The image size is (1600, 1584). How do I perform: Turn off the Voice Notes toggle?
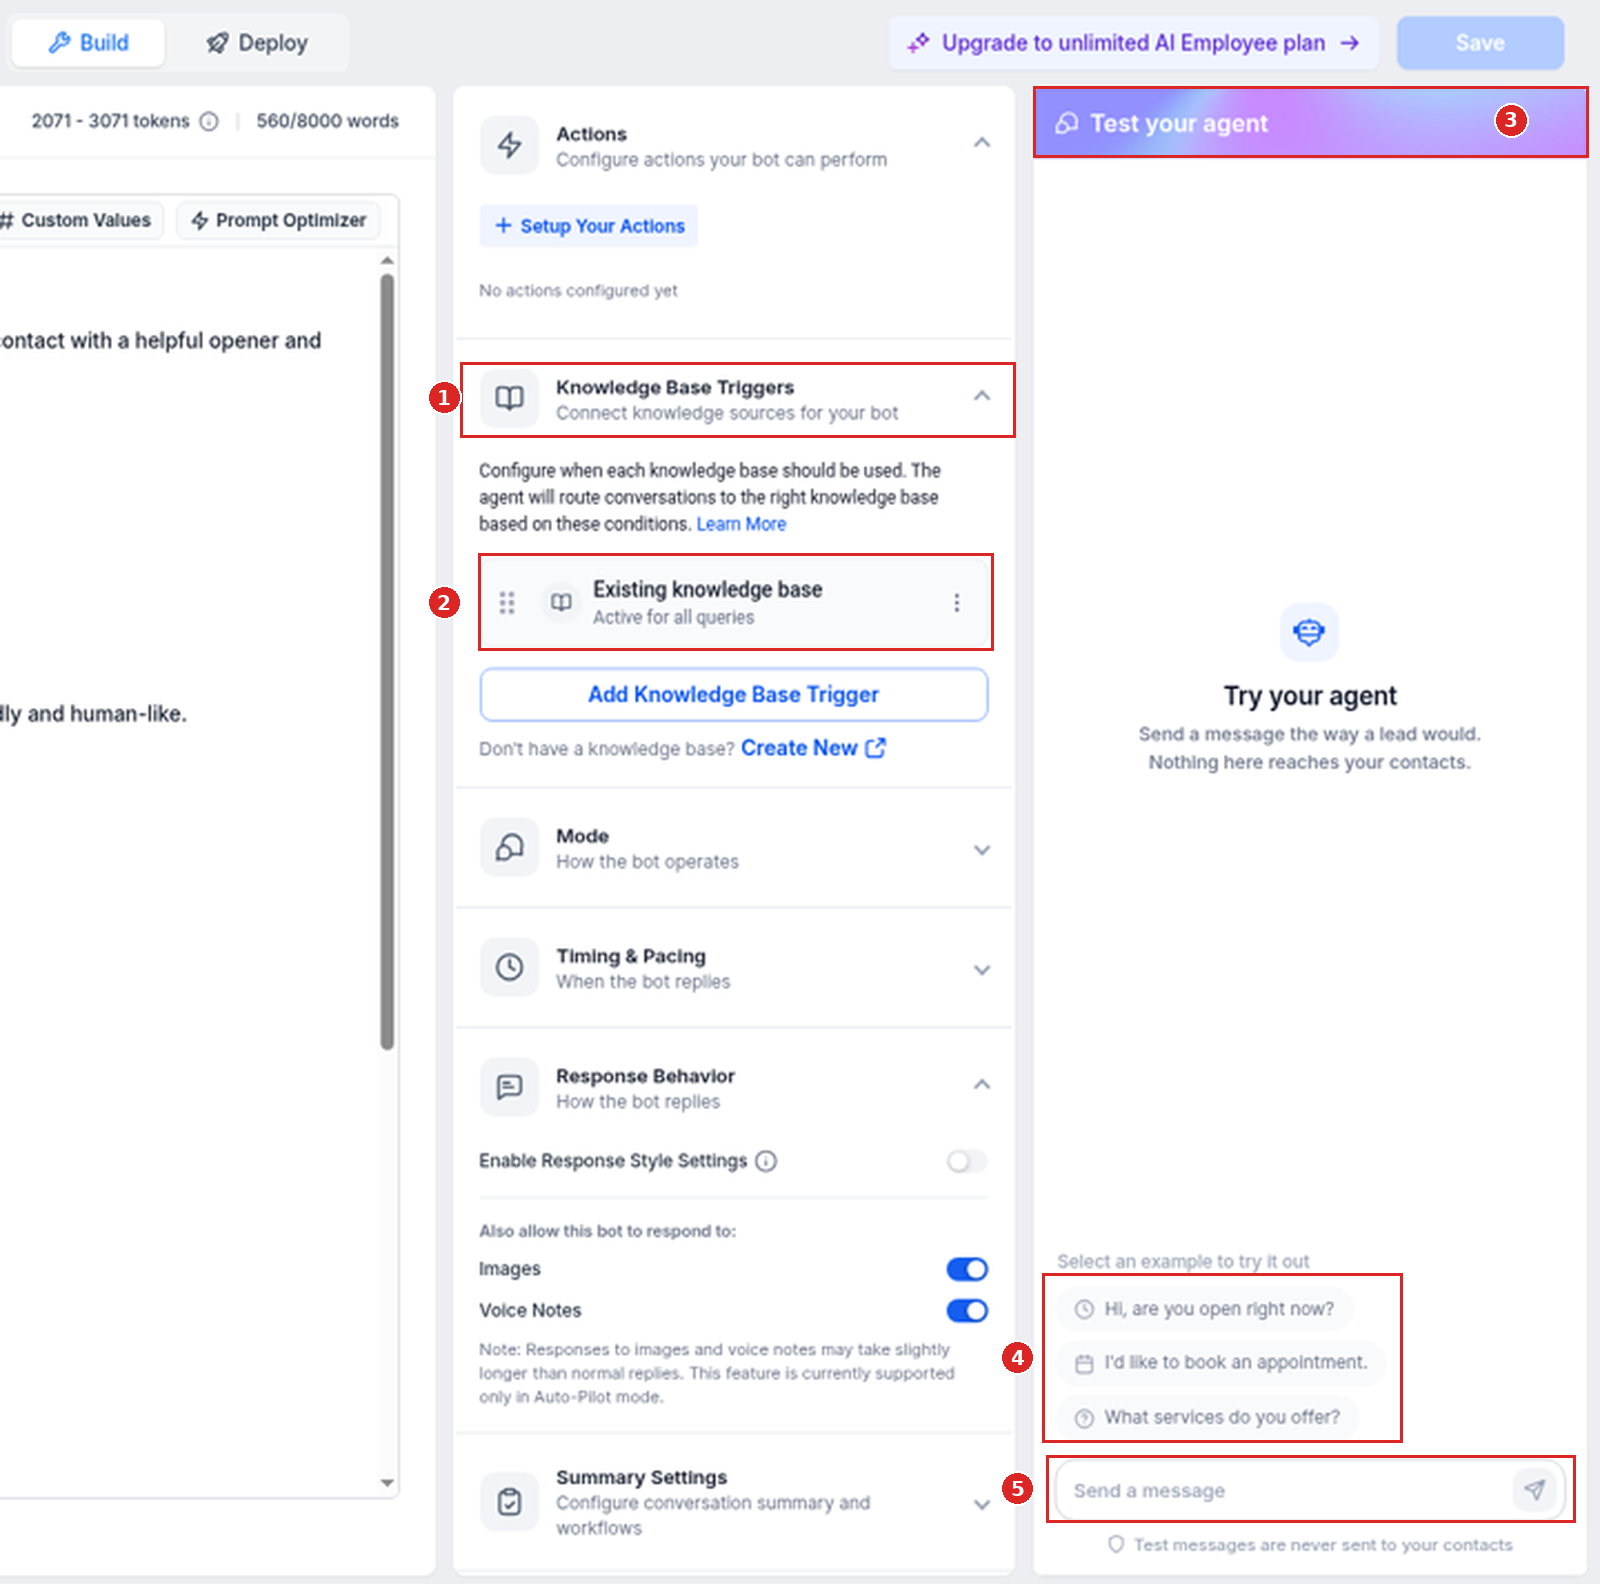pyautogui.click(x=967, y=1311)
